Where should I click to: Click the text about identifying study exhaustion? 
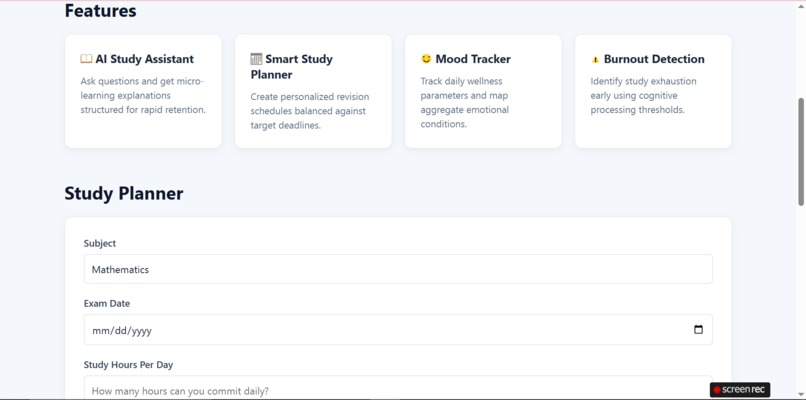click(643, 96)
